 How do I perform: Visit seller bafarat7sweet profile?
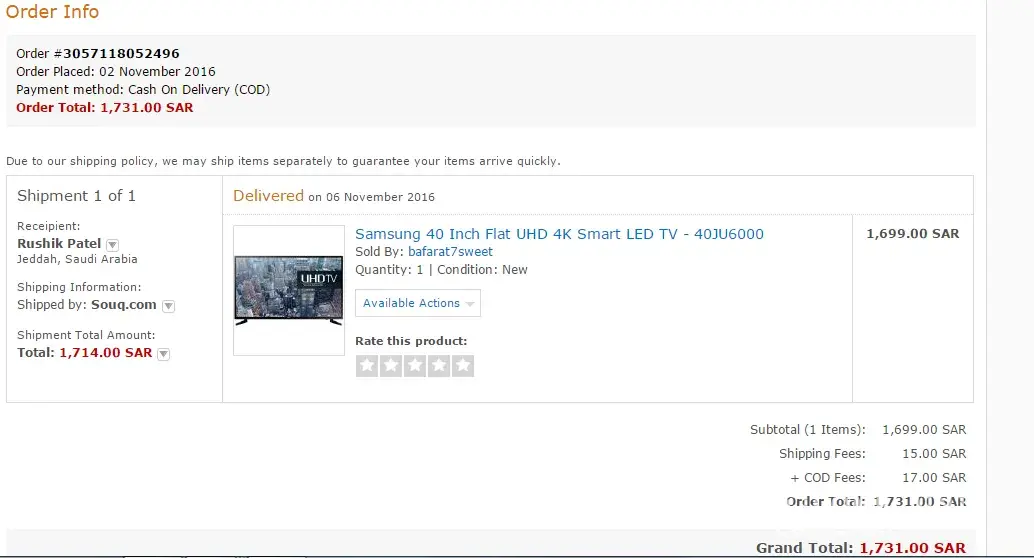tap(450, 251)
